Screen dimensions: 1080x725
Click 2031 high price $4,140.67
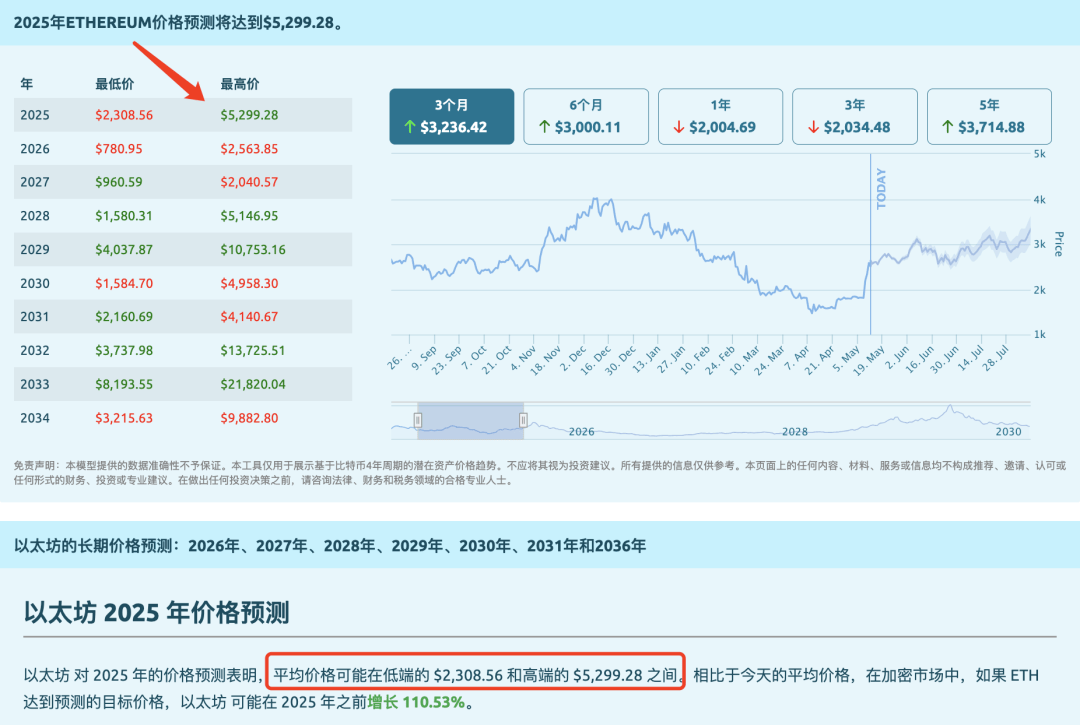pos(249,317)
